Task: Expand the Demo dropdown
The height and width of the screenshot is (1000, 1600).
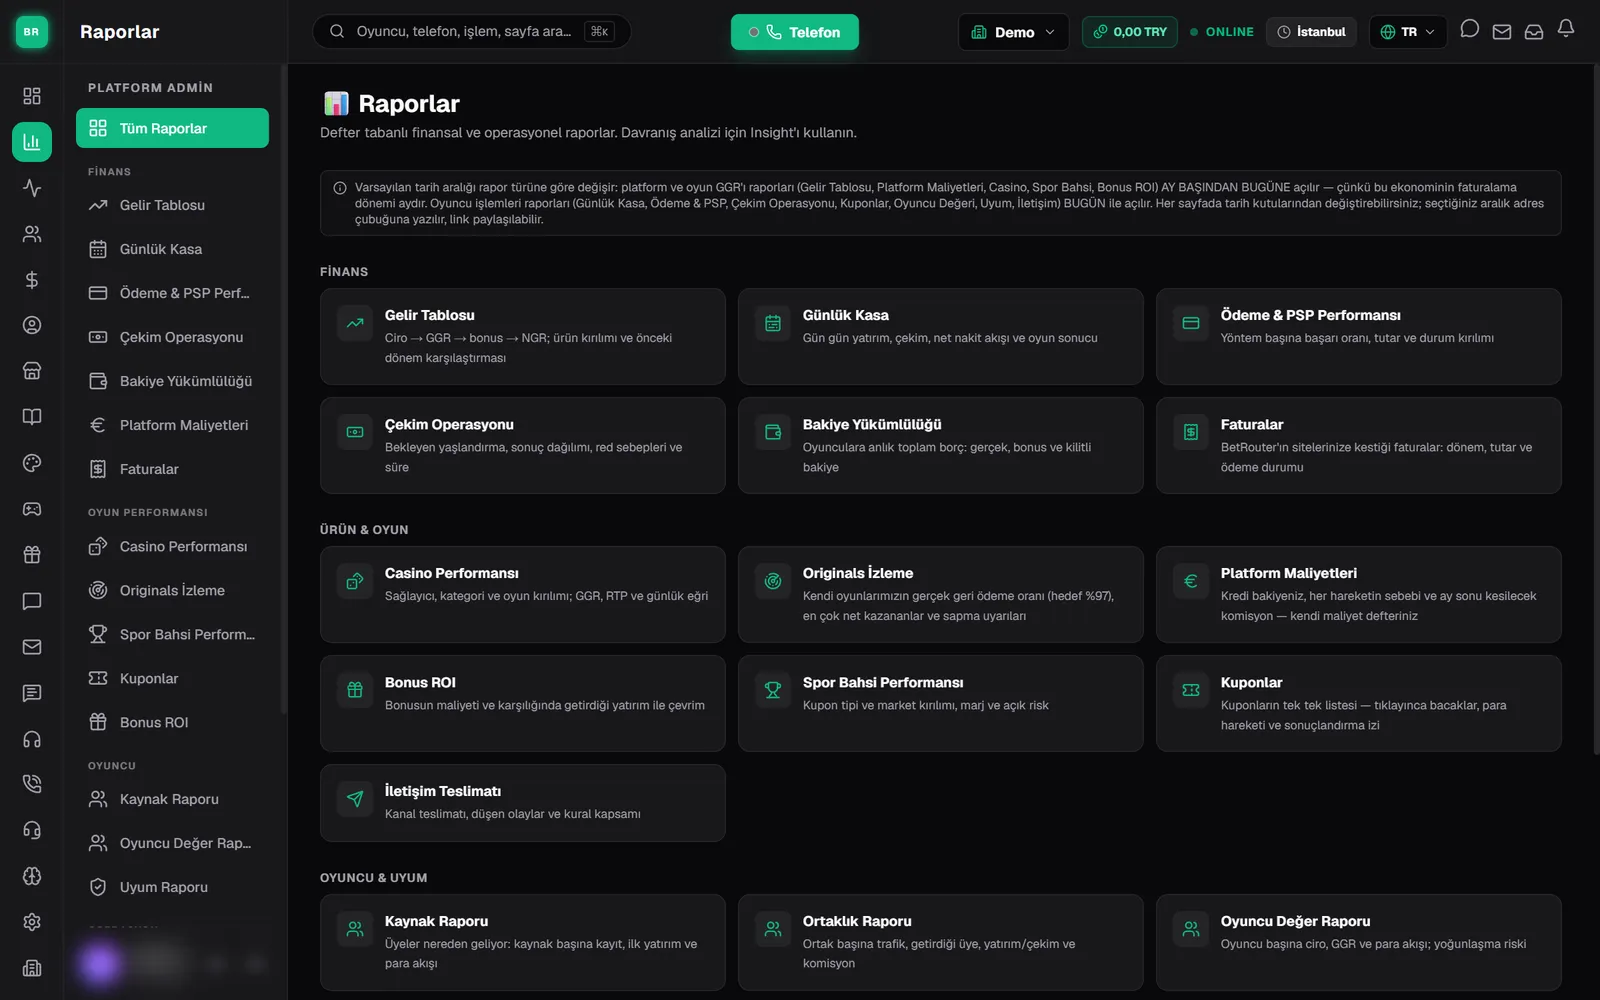Action: point(1013,32)
